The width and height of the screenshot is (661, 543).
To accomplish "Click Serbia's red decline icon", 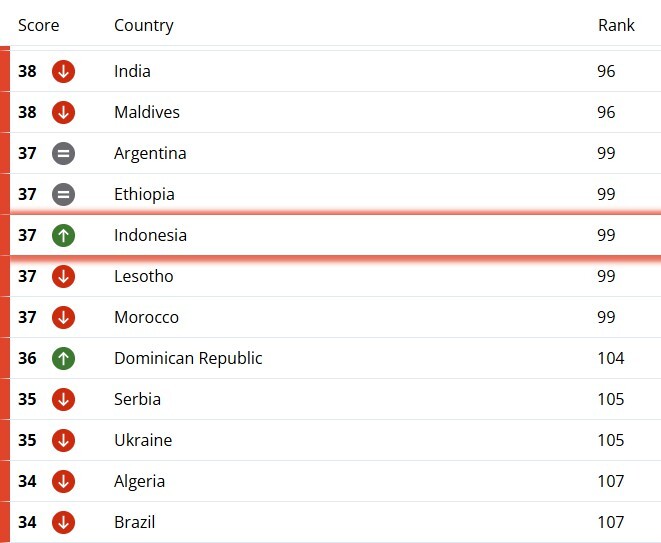I will (x=63, y=399).
